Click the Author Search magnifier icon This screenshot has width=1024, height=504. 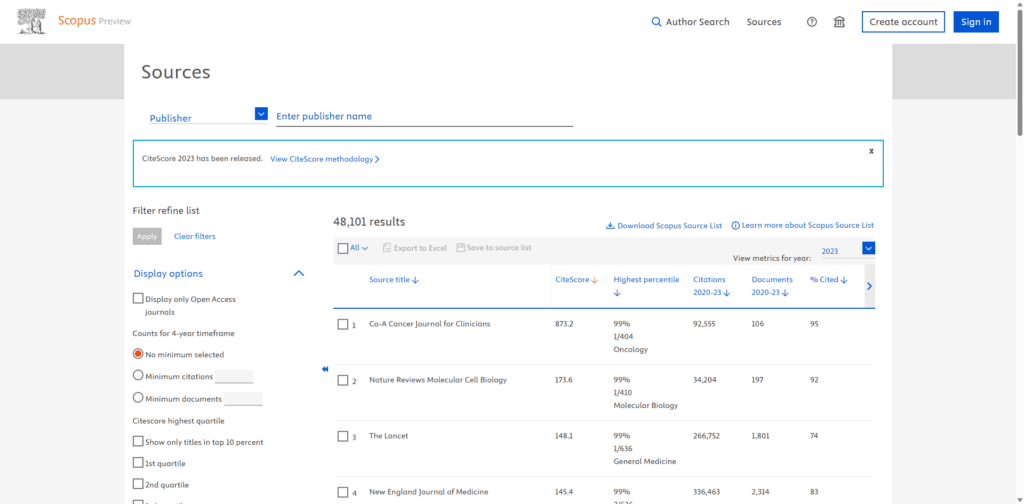coord(657,22)
